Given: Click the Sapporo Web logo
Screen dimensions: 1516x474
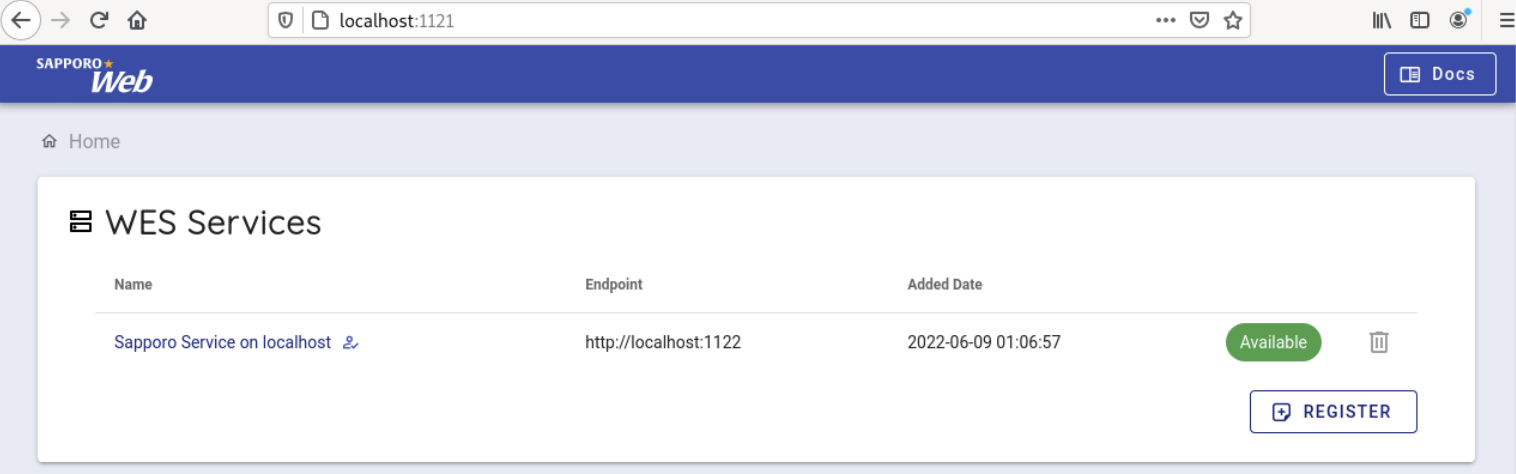Looking at the screenshot, I should point(94,74).
